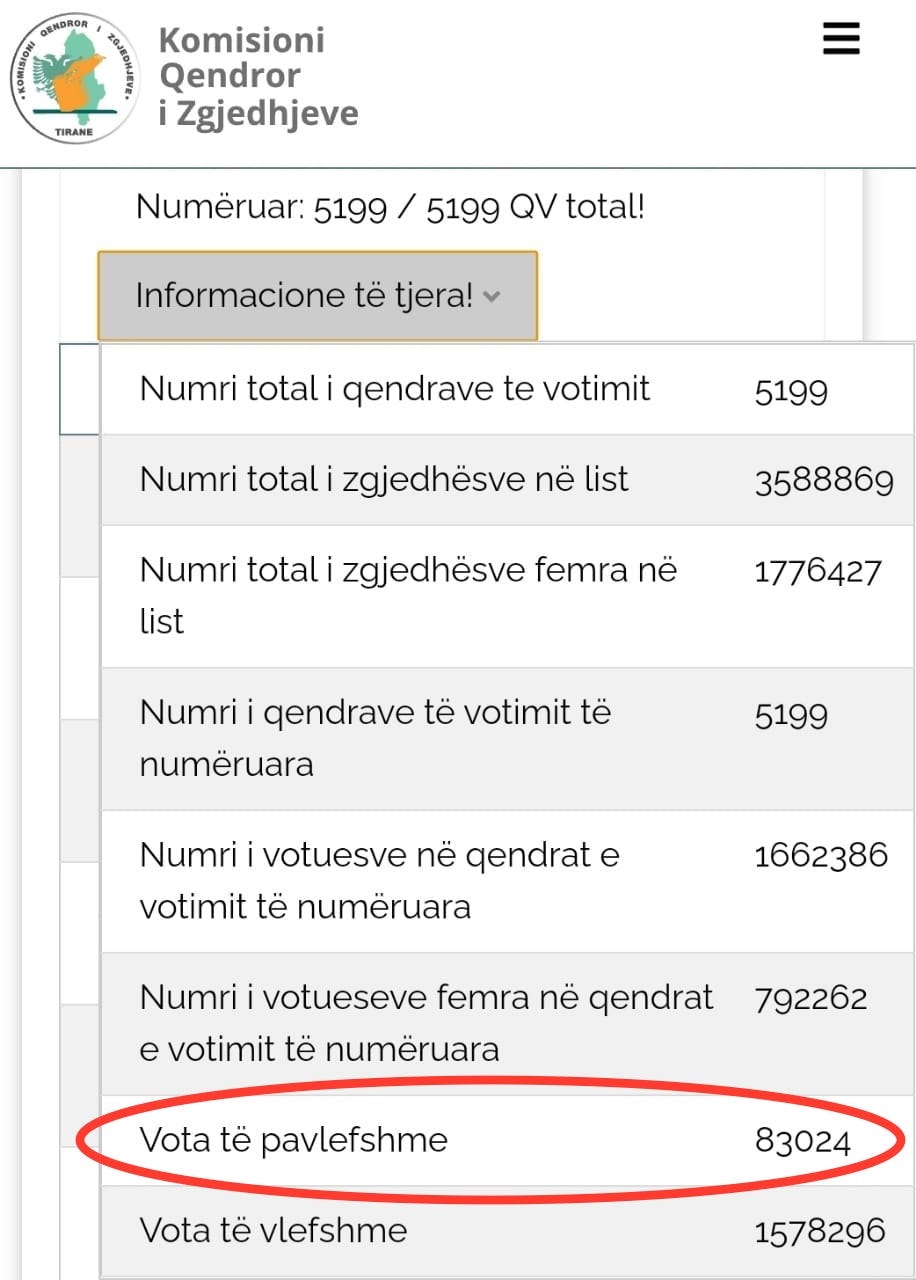Click the valid votes value 1578296
The image size is (916, 1280).
click(820, 1231)
